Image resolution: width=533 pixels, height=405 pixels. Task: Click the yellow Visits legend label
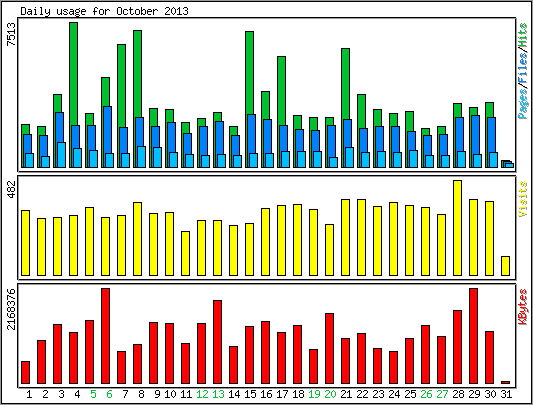click(523, 199)
